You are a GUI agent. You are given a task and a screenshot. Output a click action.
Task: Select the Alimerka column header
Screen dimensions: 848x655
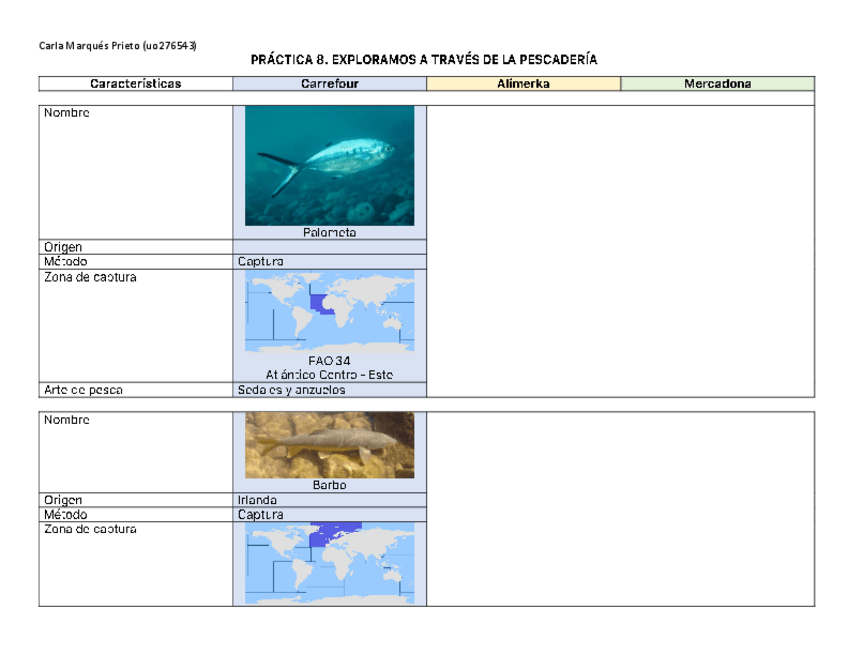coord(524,84)
